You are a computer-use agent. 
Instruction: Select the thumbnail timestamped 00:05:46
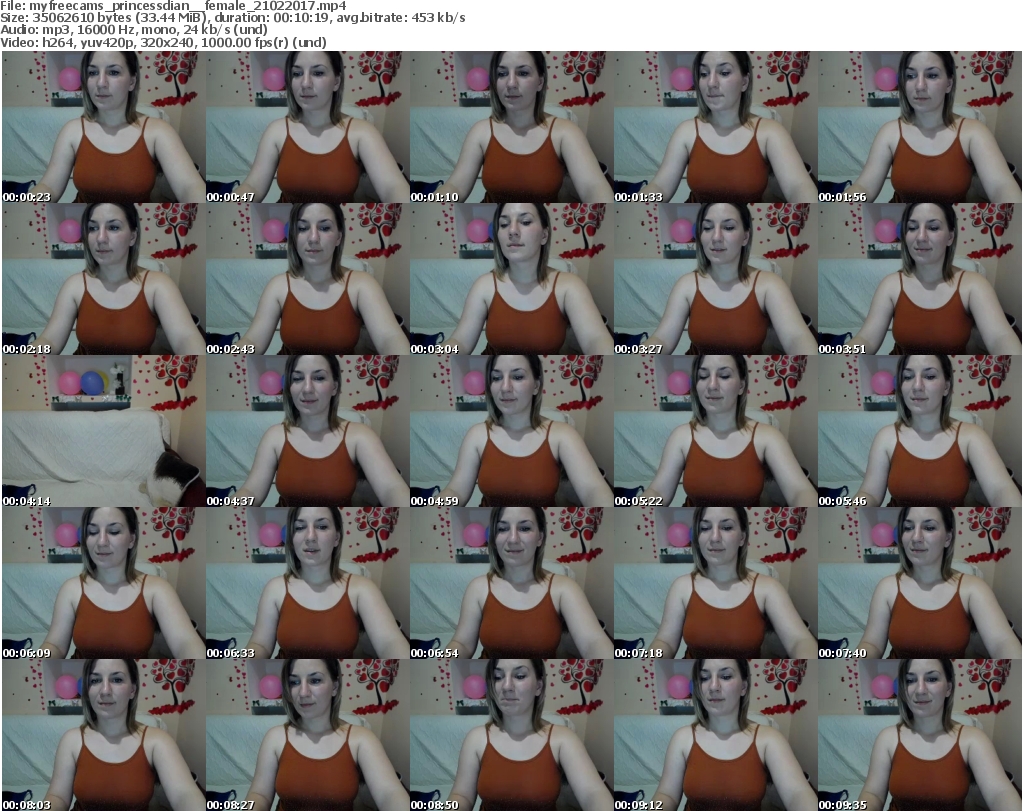tap(920, 432)
